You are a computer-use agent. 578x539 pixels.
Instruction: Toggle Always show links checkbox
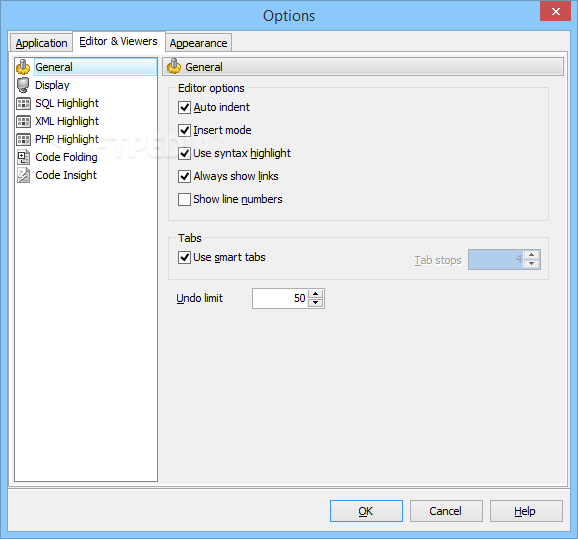coord(184,176)
